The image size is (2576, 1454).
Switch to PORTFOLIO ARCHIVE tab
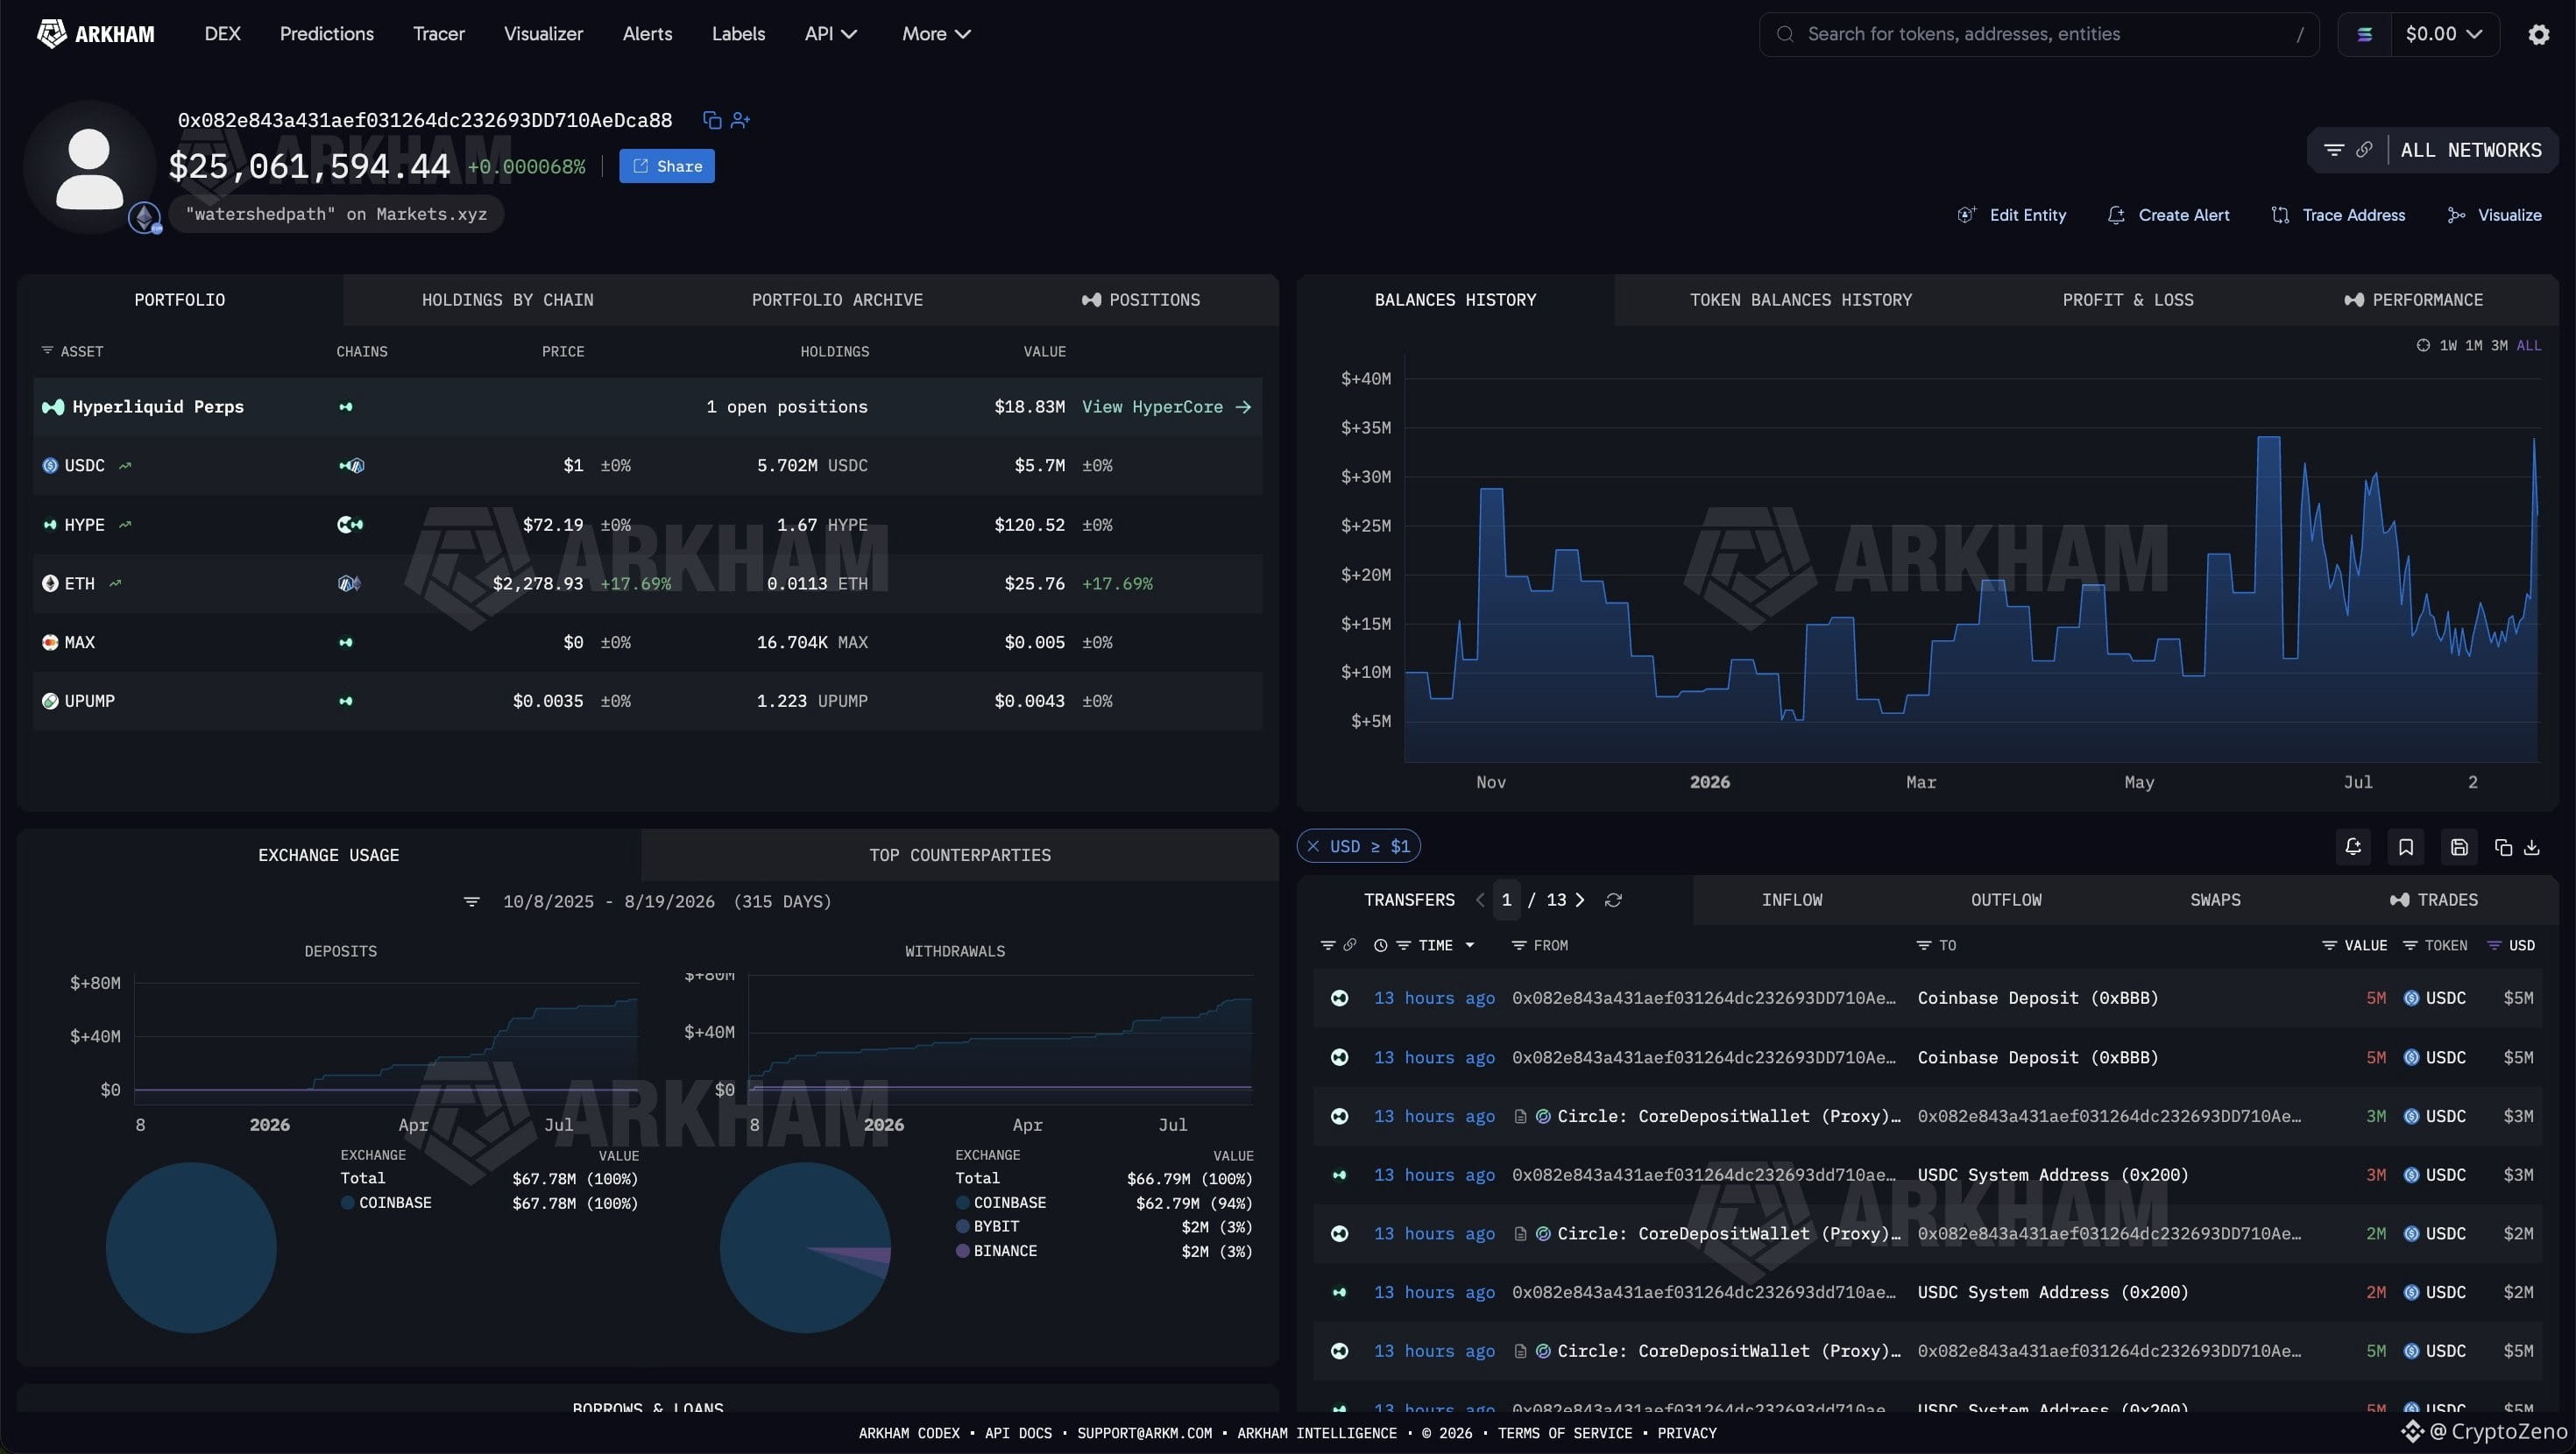point(837,300)
